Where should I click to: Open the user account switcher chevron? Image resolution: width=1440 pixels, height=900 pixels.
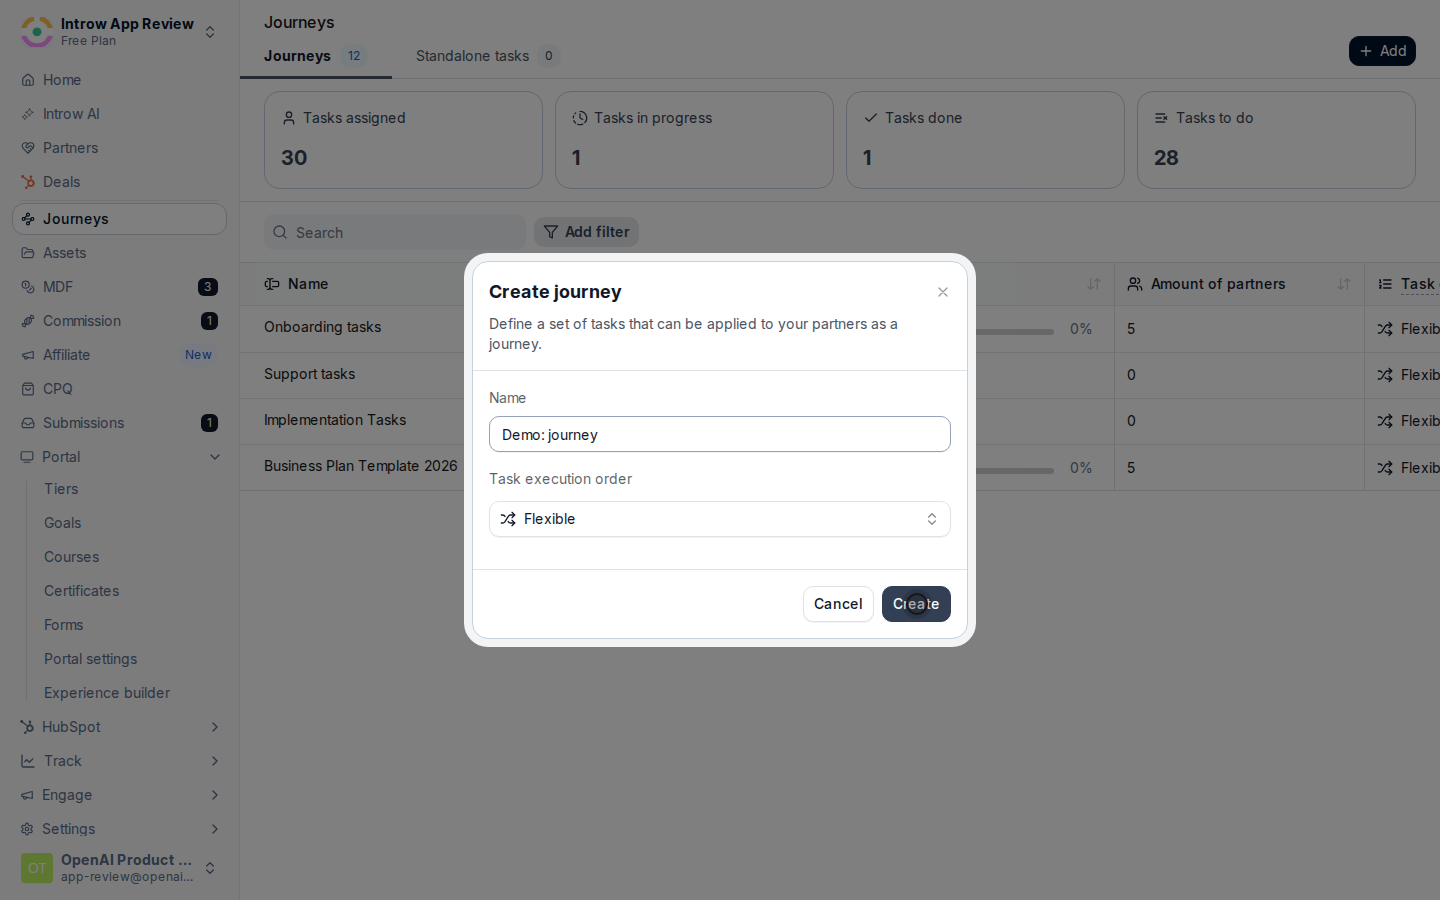tap(210, 868)
